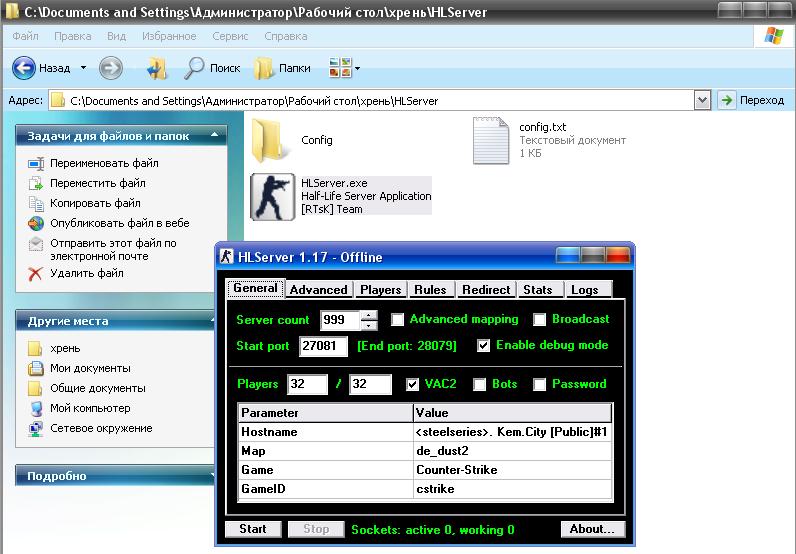Screen dimensions: 796x554
Task: Open the Файл menu
Action: [25, 36]
